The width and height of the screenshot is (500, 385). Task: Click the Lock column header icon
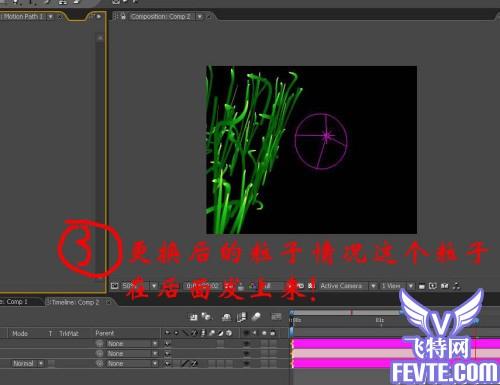[x=273, y=333]
